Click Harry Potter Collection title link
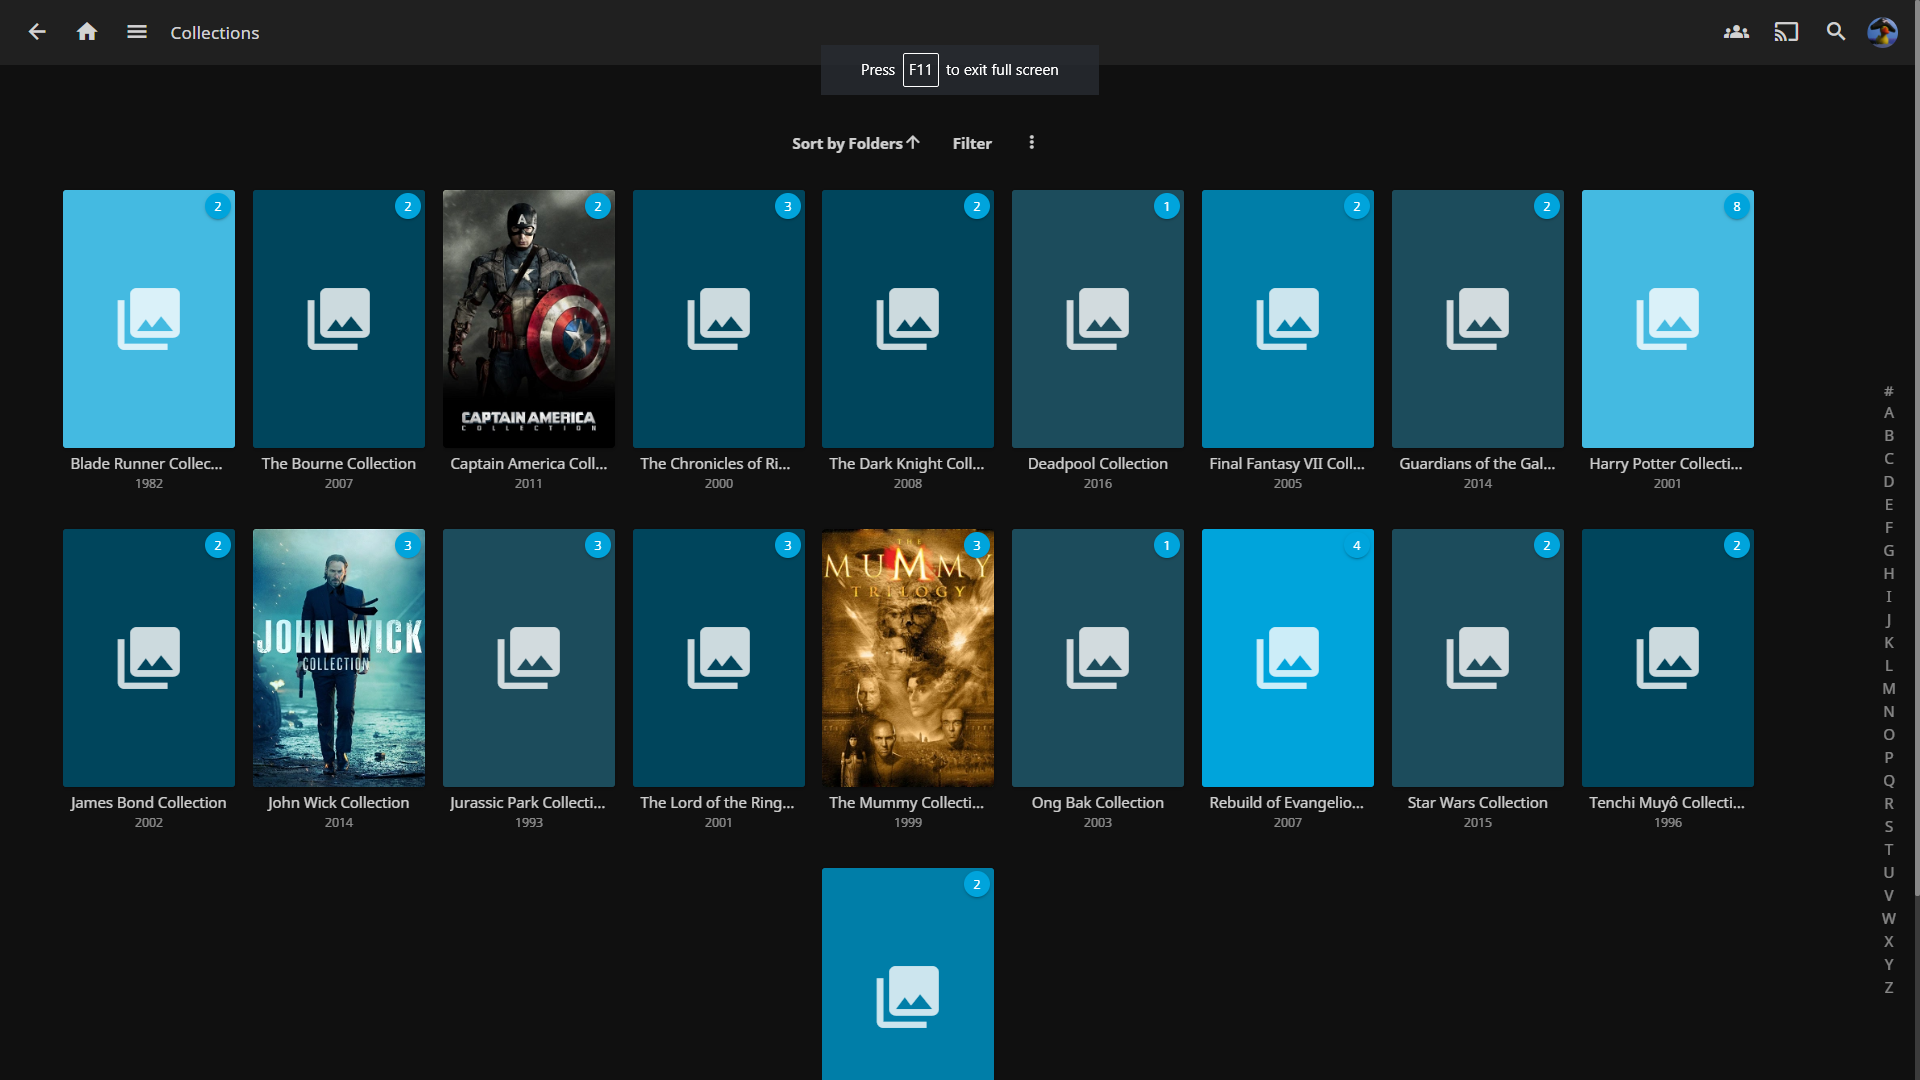 click(1666, 464)
